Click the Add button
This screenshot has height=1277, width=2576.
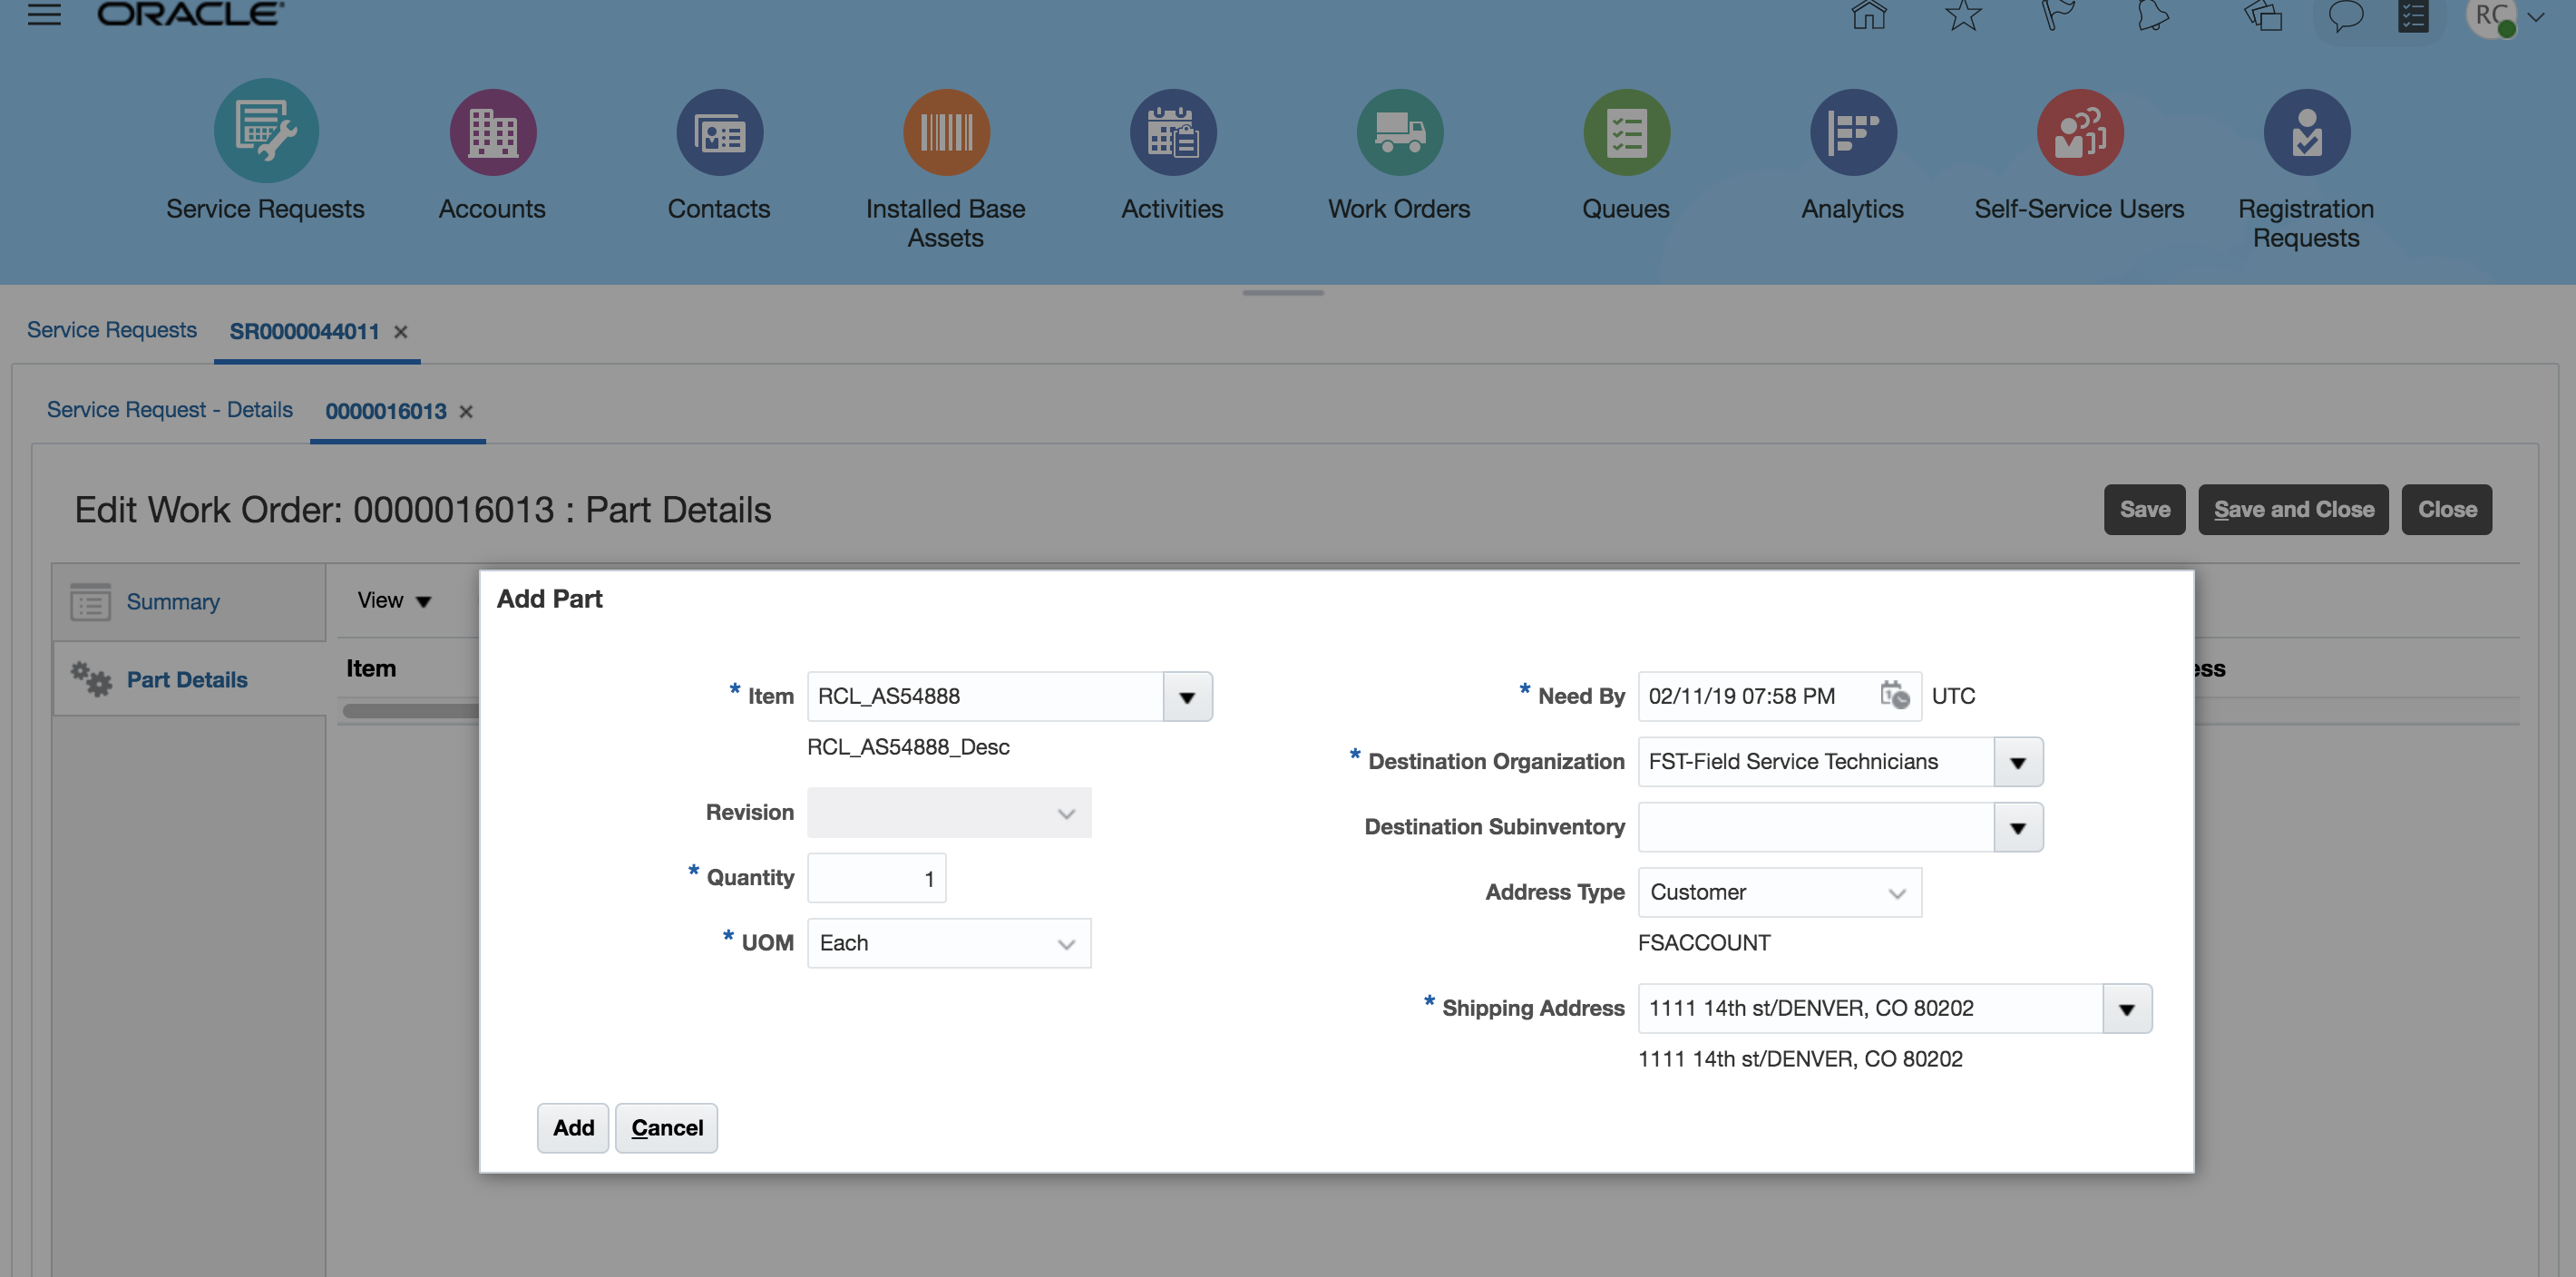click(x=573, y=1128)
